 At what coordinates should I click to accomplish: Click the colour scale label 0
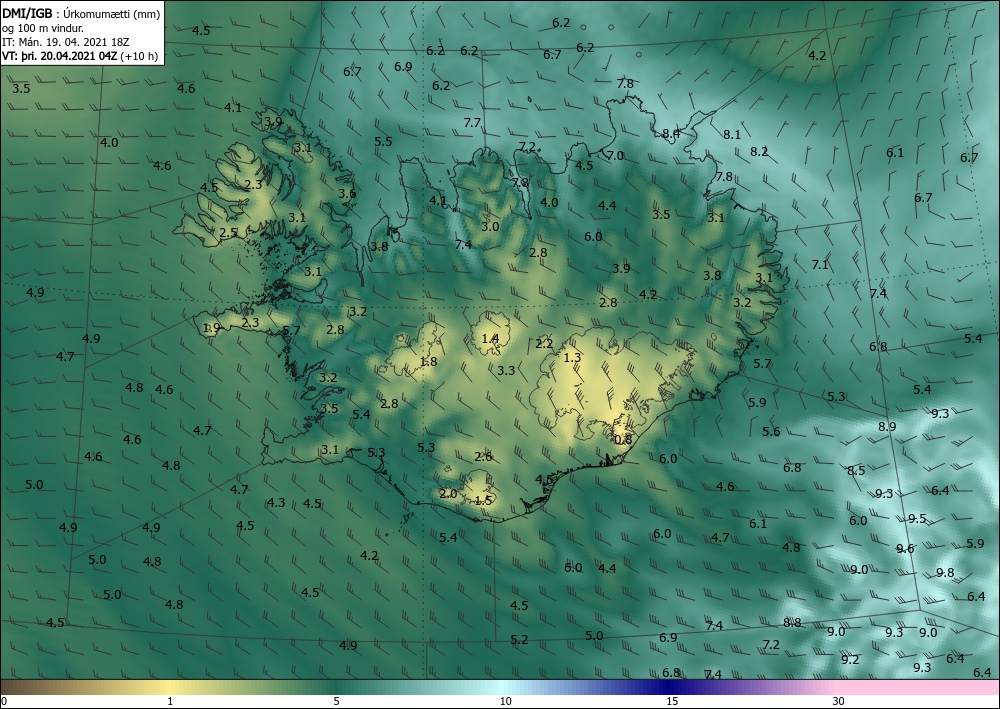tap(4, 701)
